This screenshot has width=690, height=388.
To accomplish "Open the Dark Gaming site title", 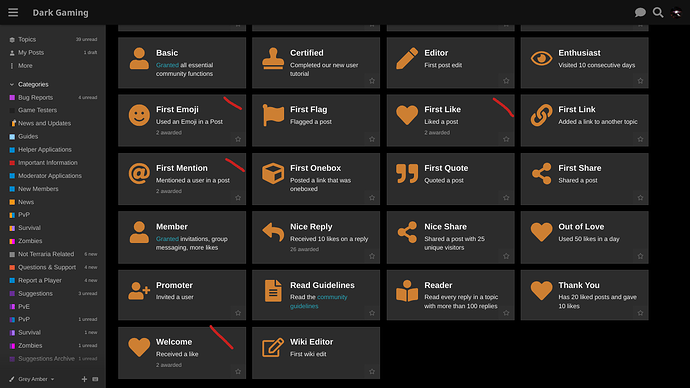I will (x=60, y=13).
